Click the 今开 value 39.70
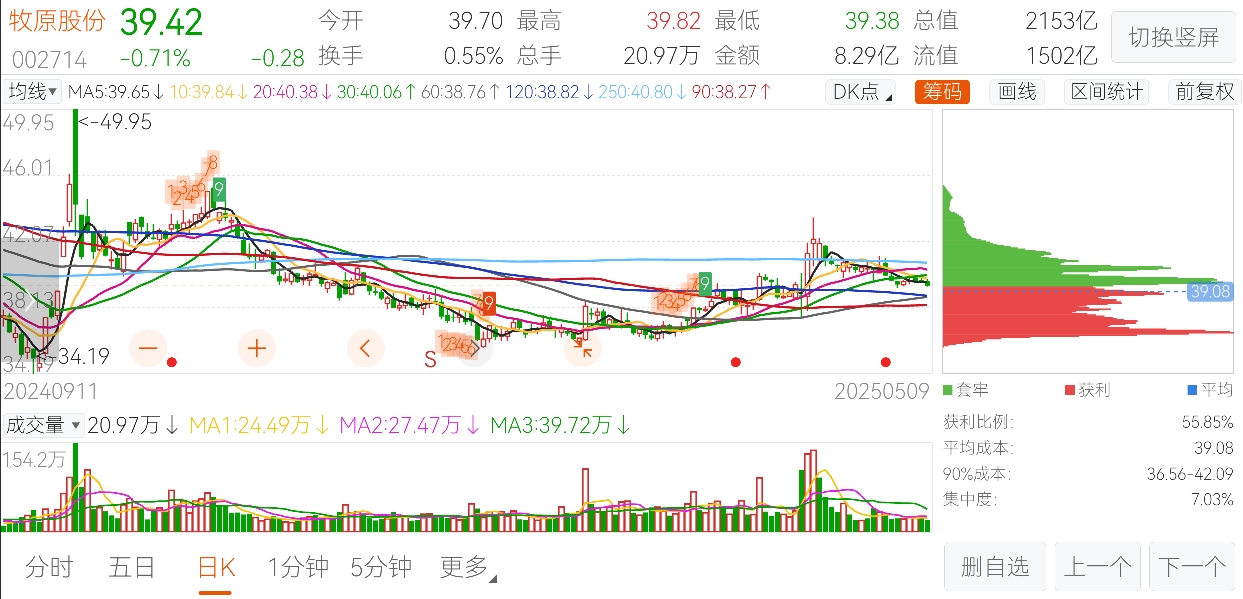This screenshot has width=1243, height=599. (475, 21)
